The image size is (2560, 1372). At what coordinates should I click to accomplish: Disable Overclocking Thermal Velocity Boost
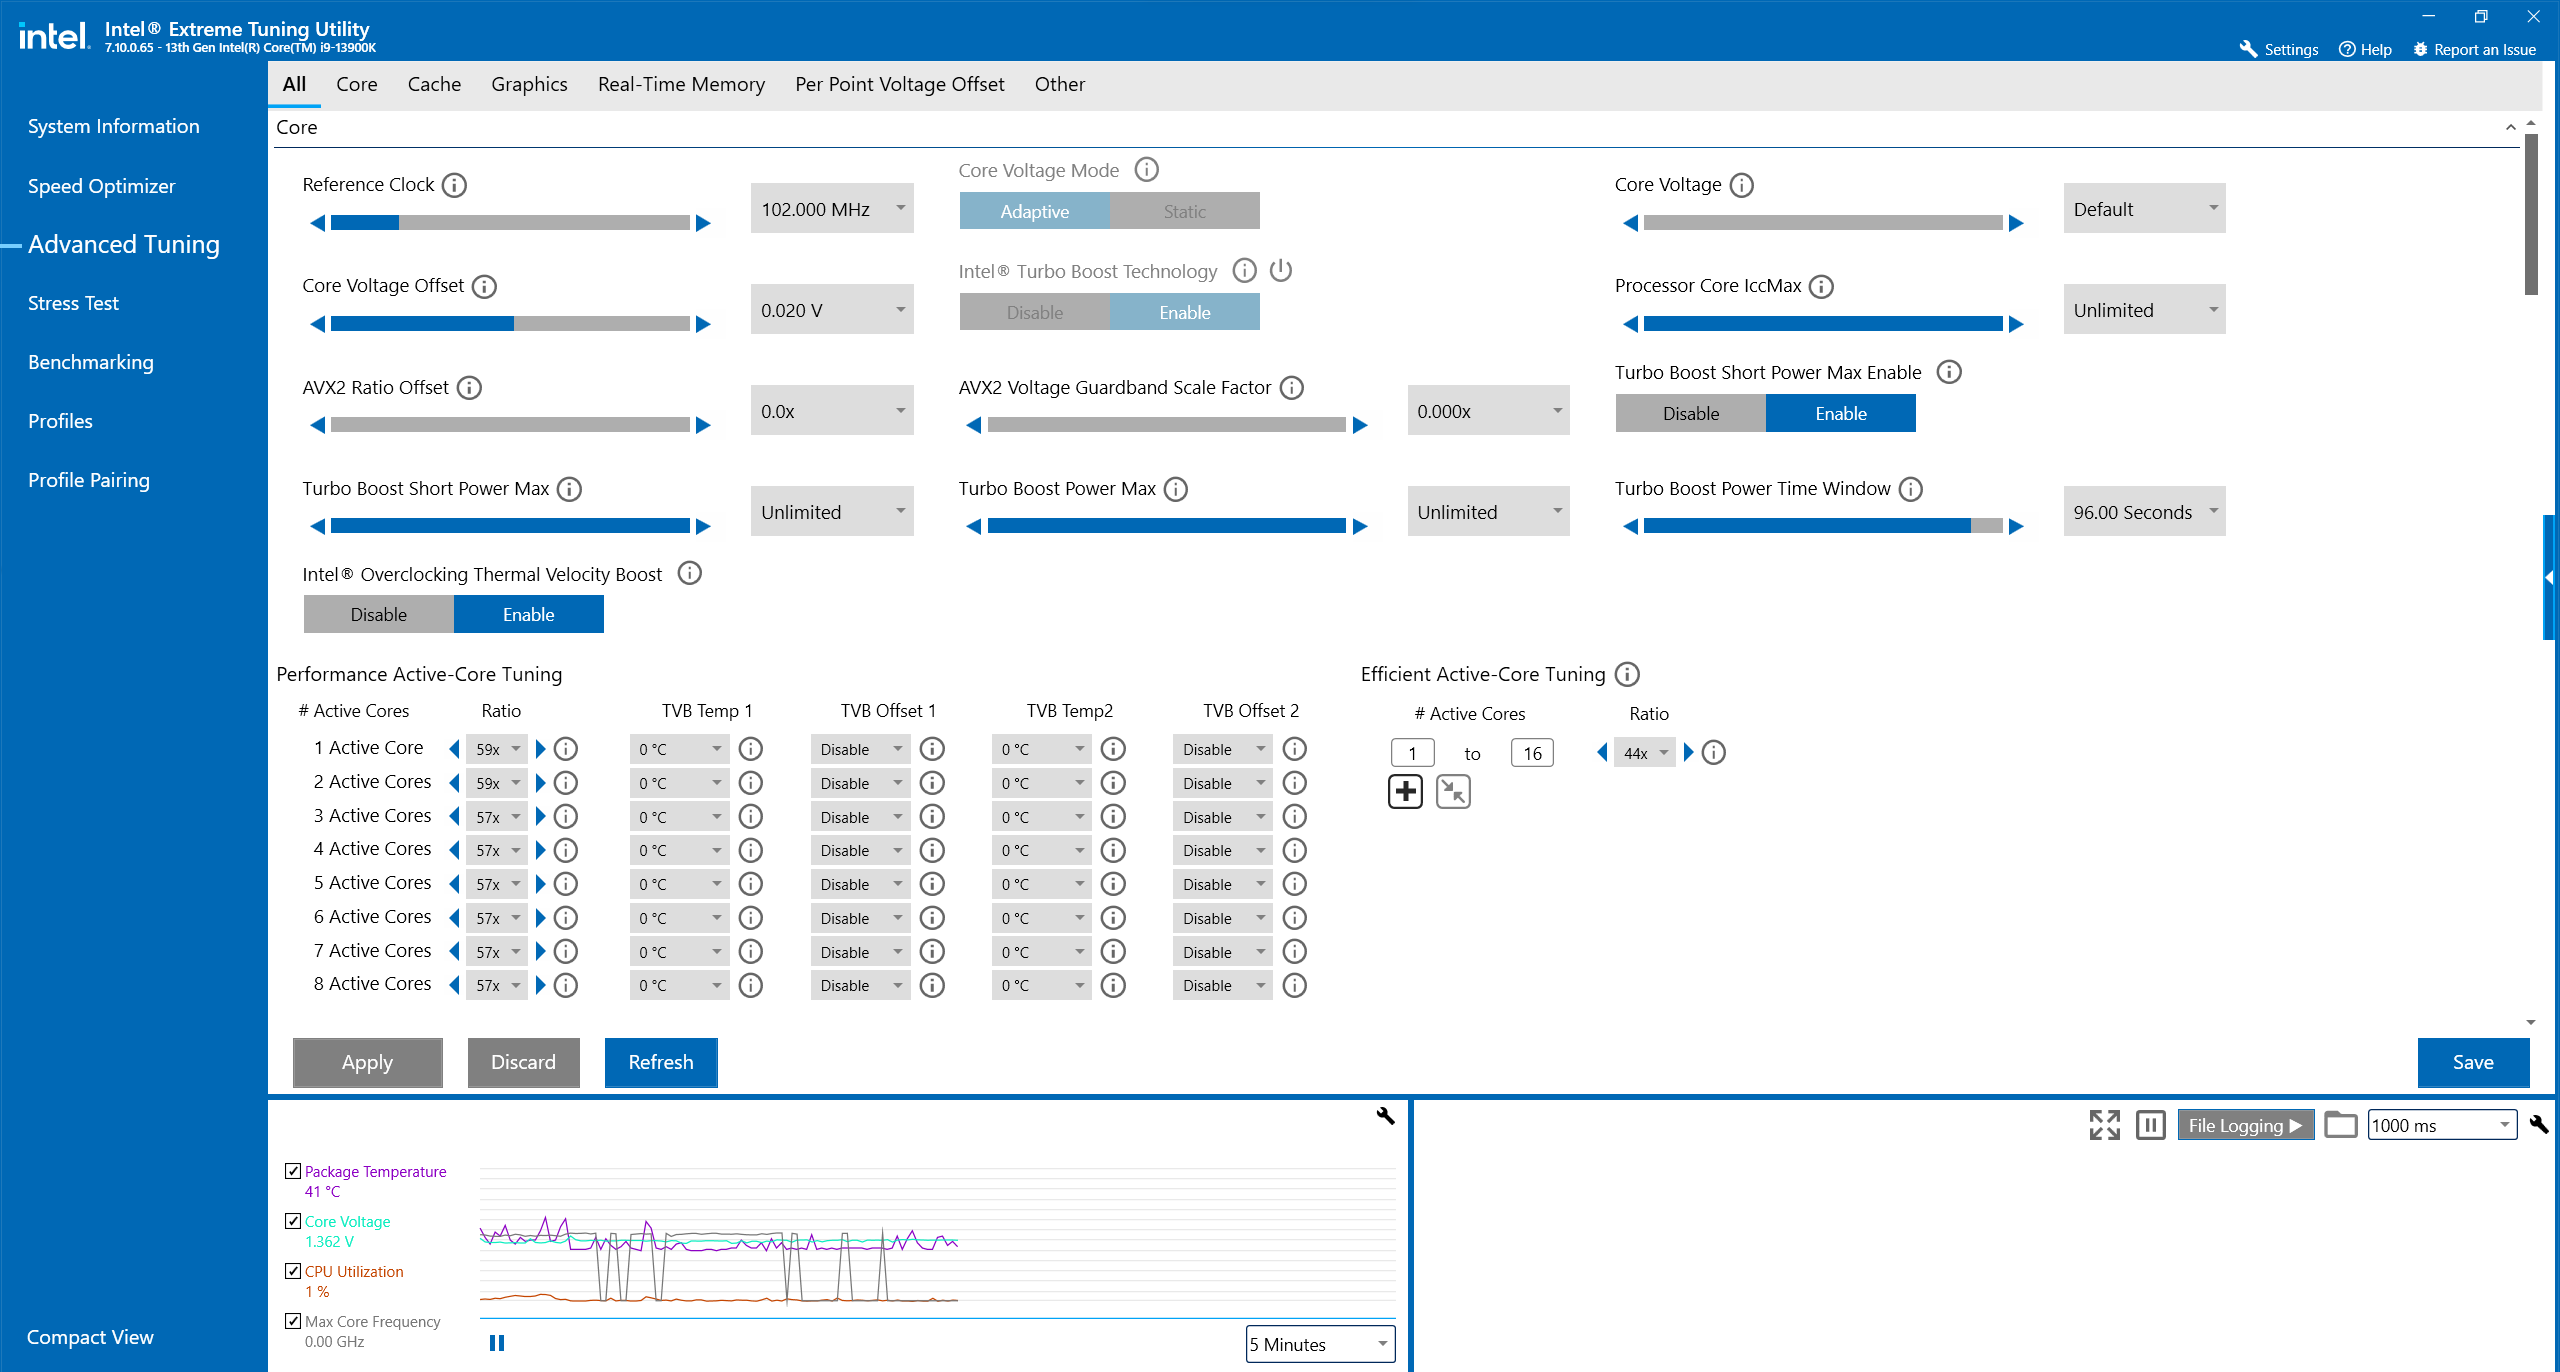click(x=379, y=614)
